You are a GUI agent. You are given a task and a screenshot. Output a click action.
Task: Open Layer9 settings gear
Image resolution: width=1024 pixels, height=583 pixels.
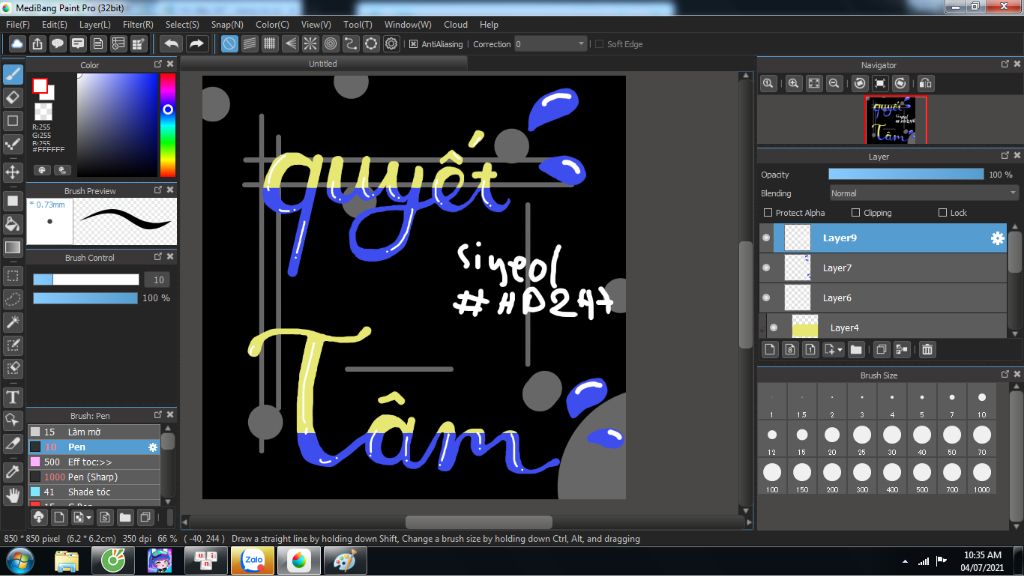click(x=997, y=238)
